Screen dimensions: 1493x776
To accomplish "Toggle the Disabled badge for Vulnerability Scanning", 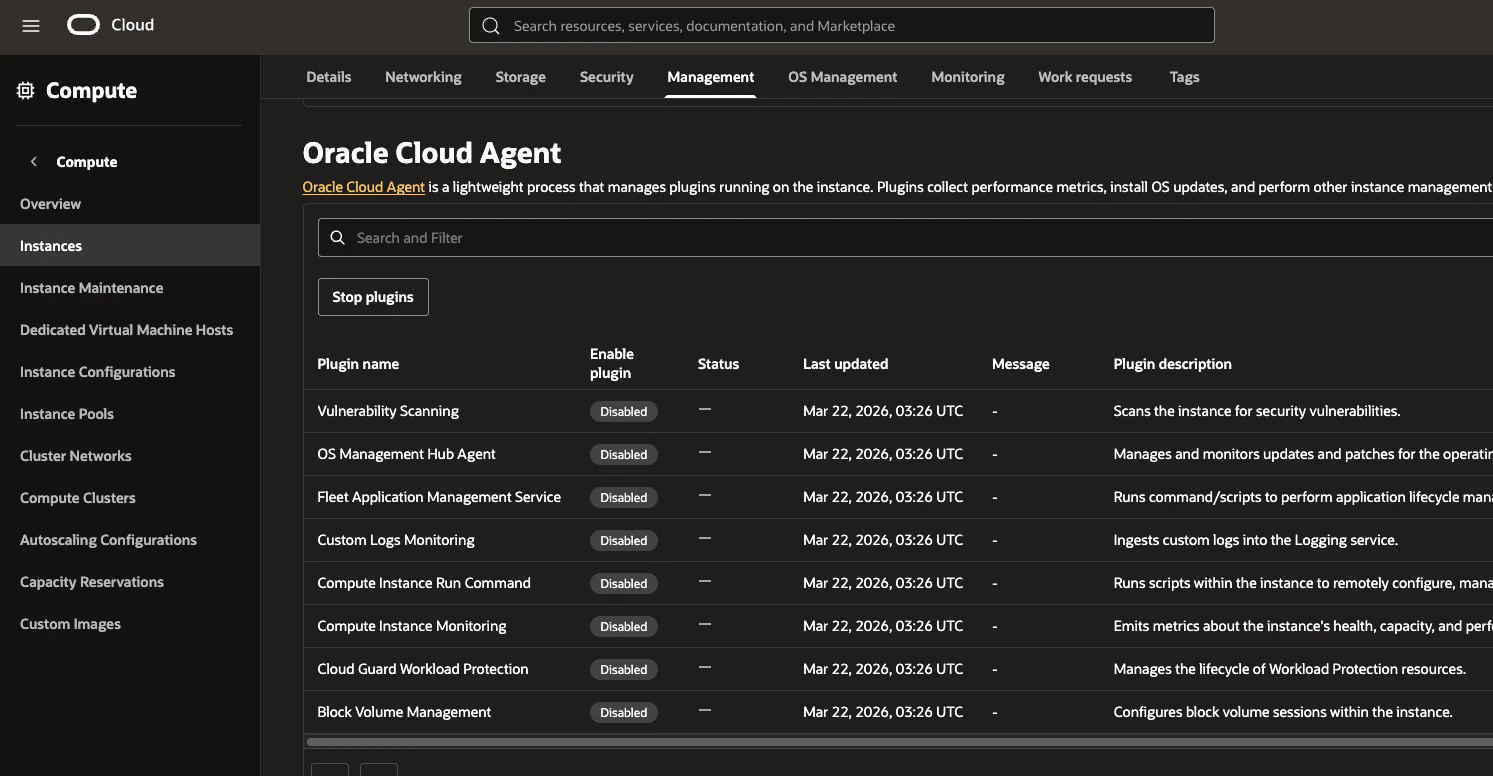I will pos(624,411).
